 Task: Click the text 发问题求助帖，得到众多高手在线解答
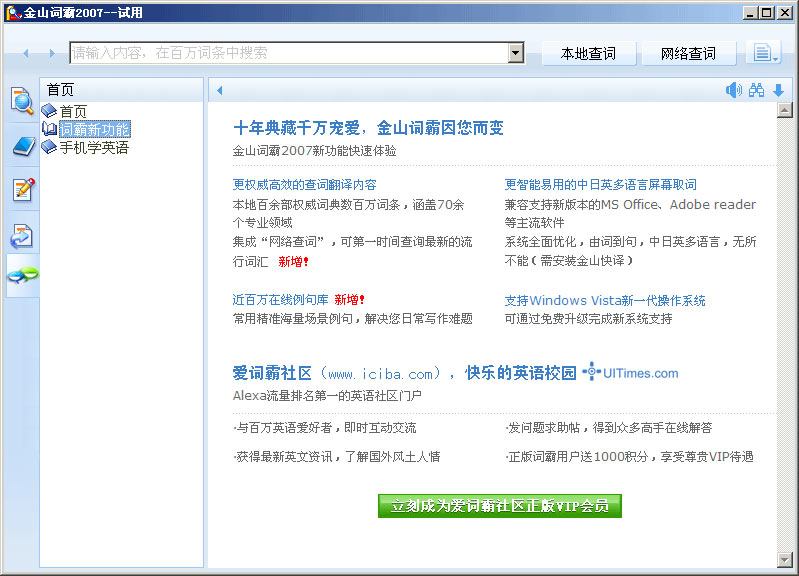pyautogui.click(x=609, y=428)
